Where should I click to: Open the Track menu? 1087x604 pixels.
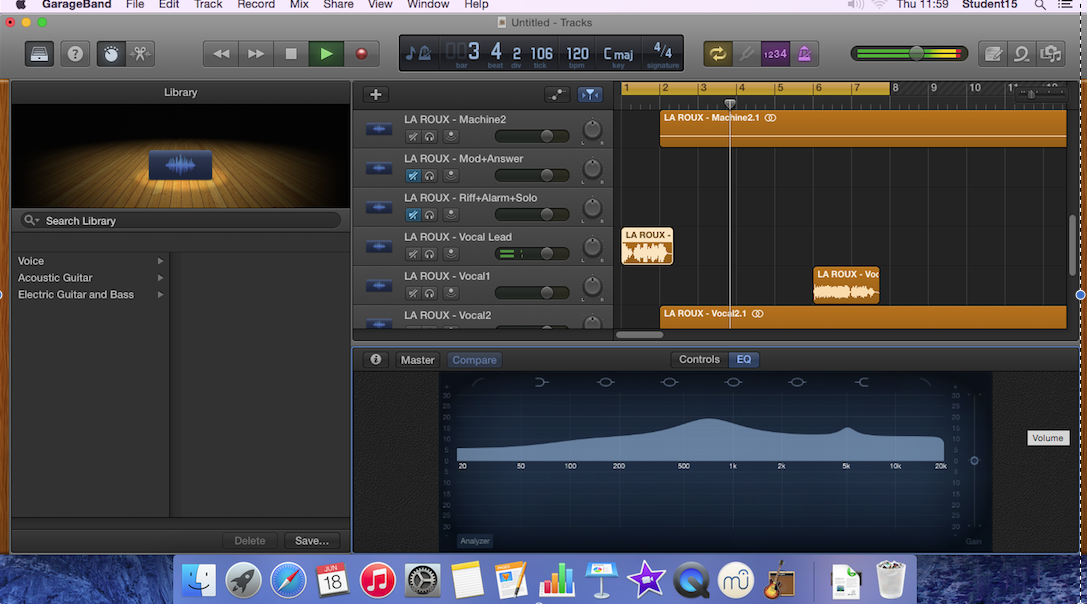(207, 5)
